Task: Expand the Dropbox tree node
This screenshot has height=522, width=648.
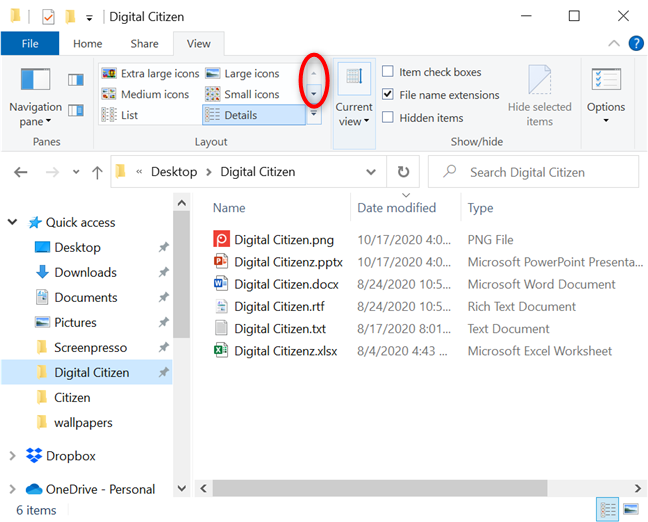Action: point(12,456)
